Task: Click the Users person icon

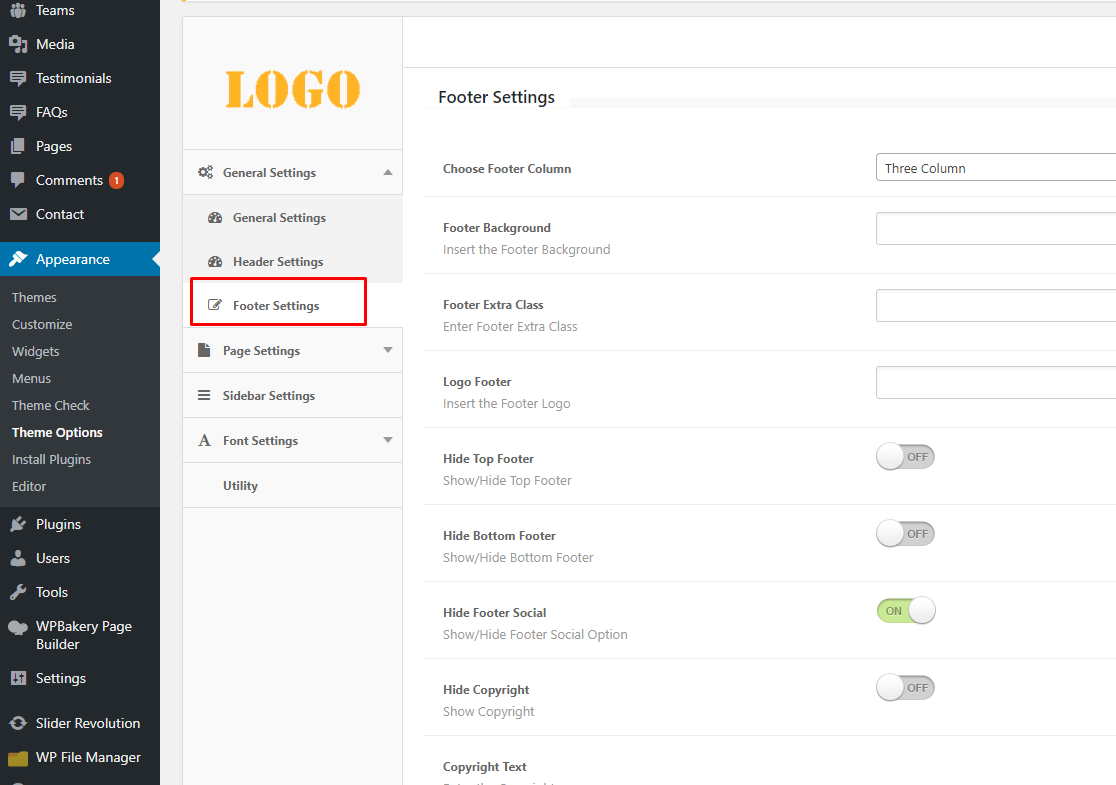Action: click(x=18, y=558)
